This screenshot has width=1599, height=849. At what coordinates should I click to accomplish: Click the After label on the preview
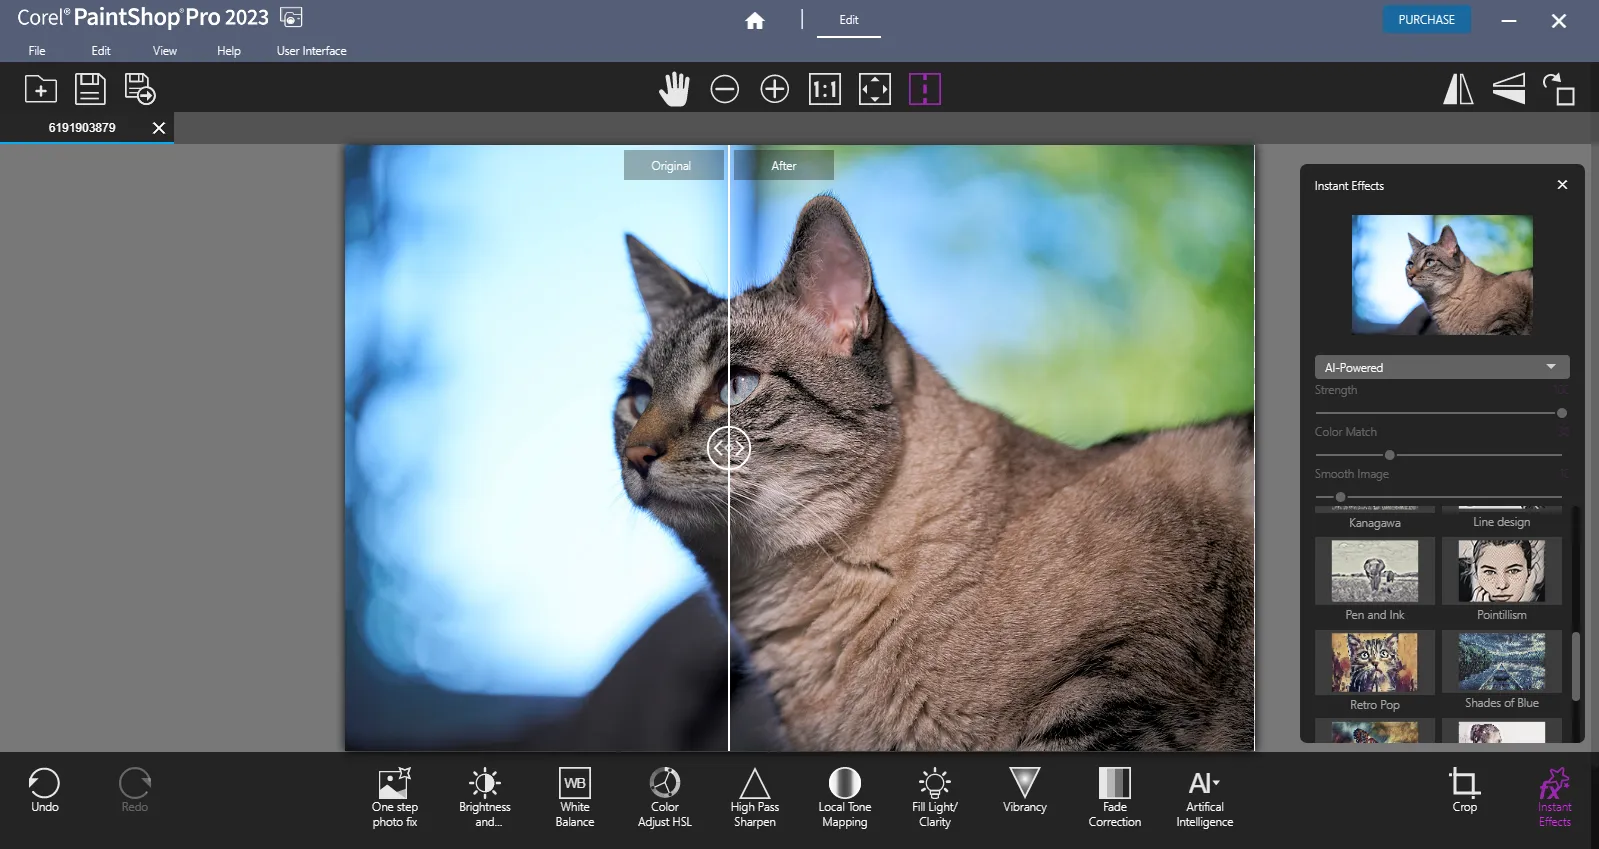point(783,166)
